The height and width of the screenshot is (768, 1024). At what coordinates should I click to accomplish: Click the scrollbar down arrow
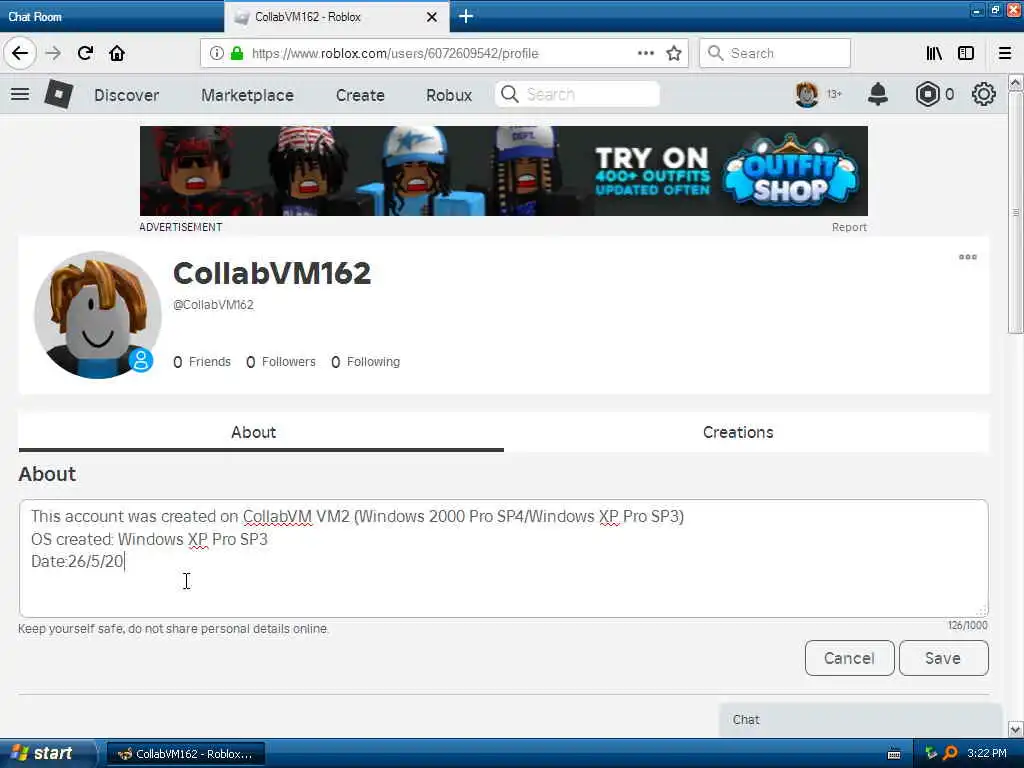[x=1016, y=729]
